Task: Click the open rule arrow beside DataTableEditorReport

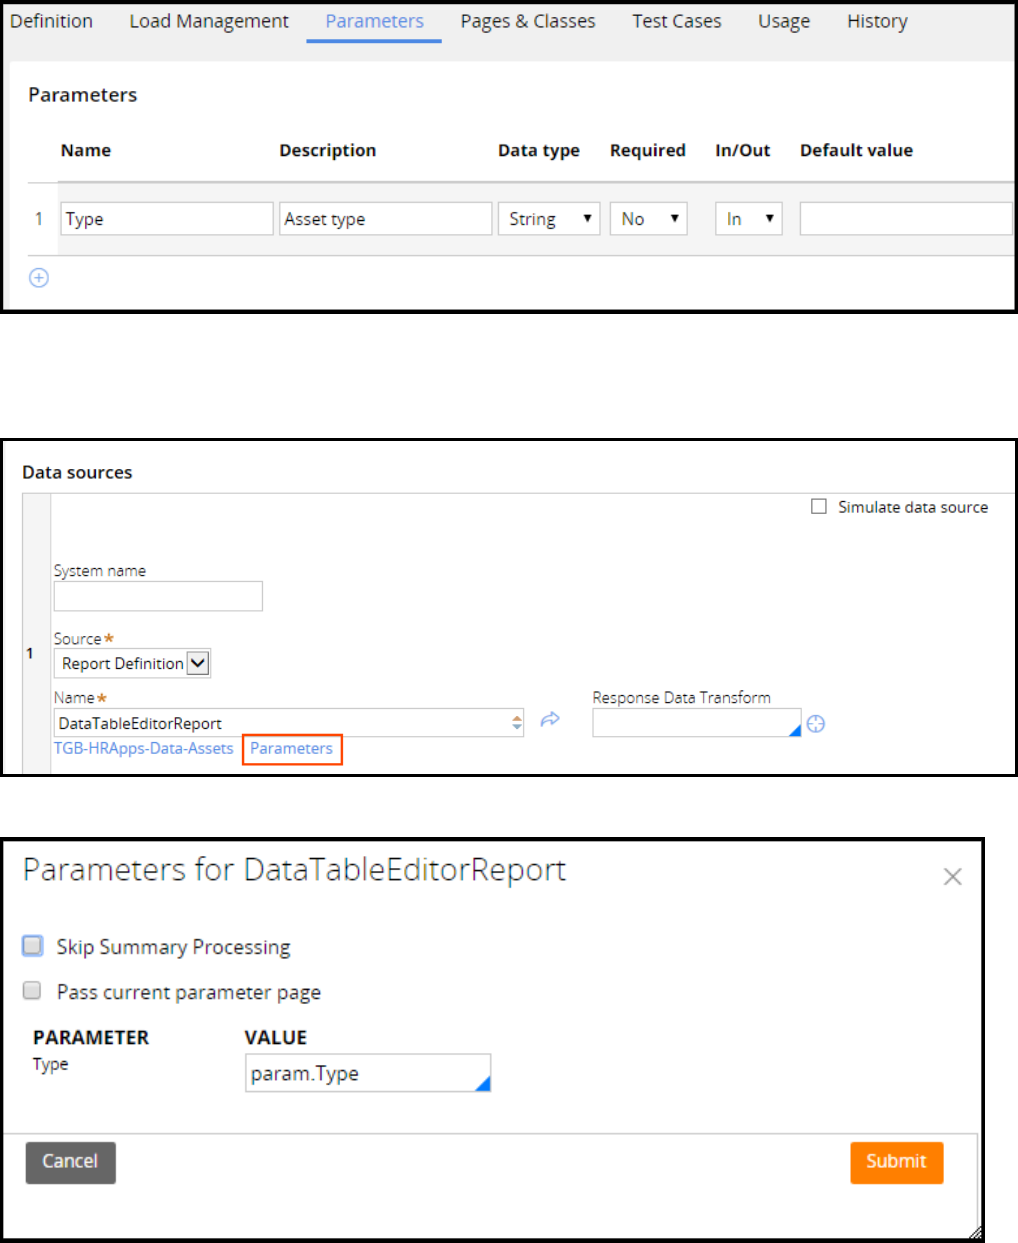Action: [x=550, y=720]
